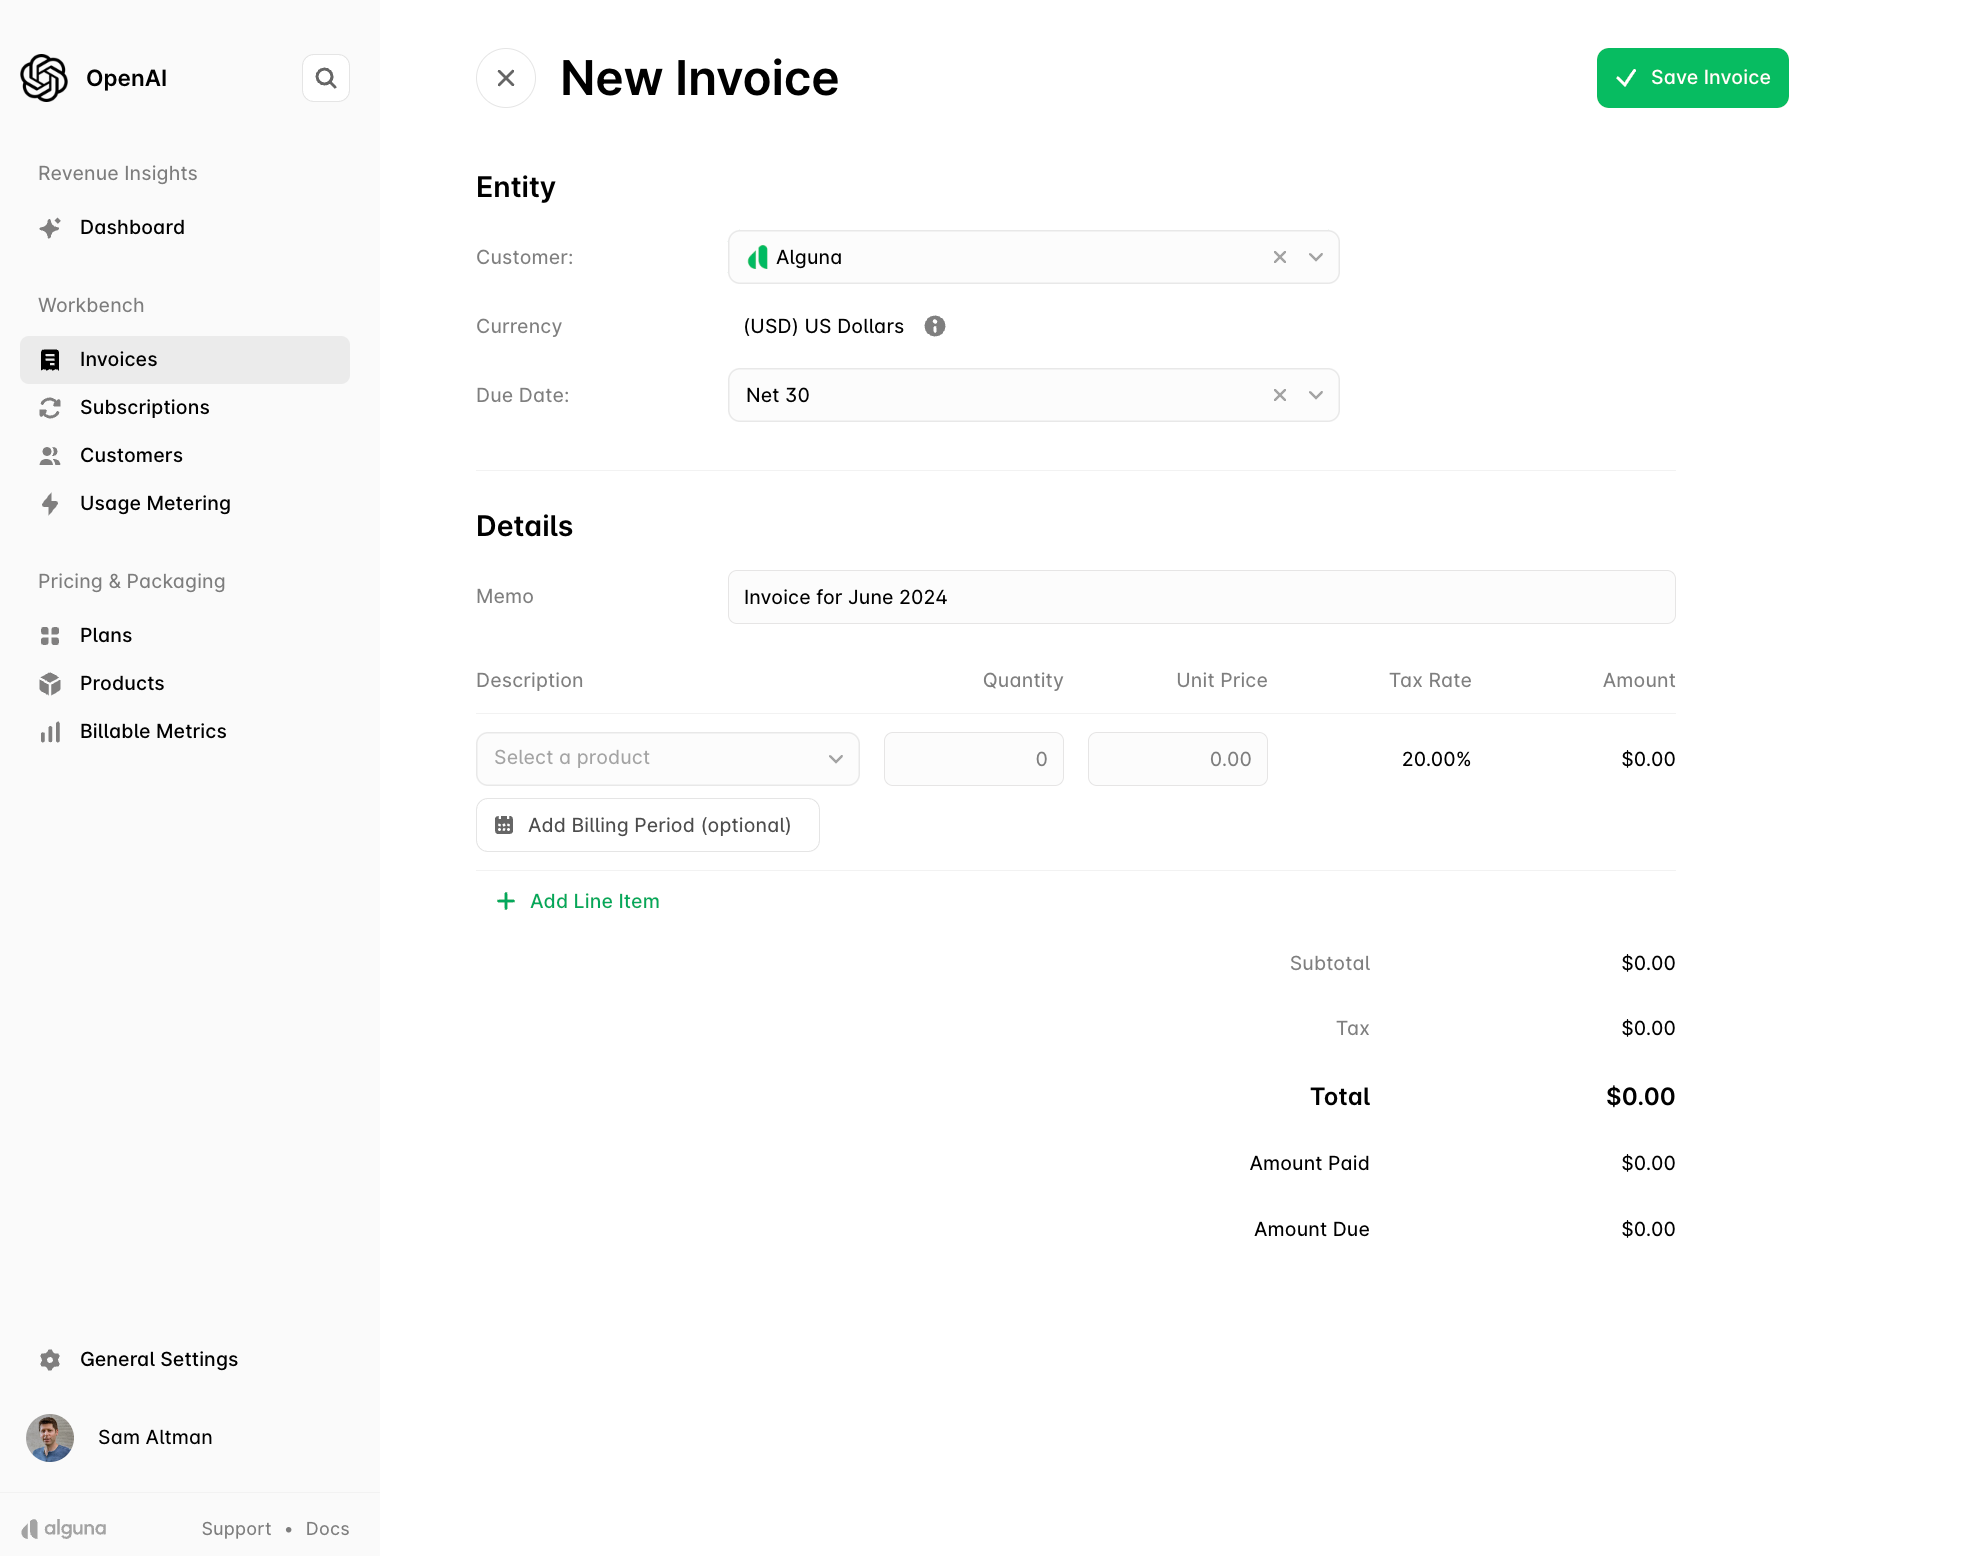Open the Docs link in footer
This screenshot has height=1556, width=1964.
tap(327, 1528)
